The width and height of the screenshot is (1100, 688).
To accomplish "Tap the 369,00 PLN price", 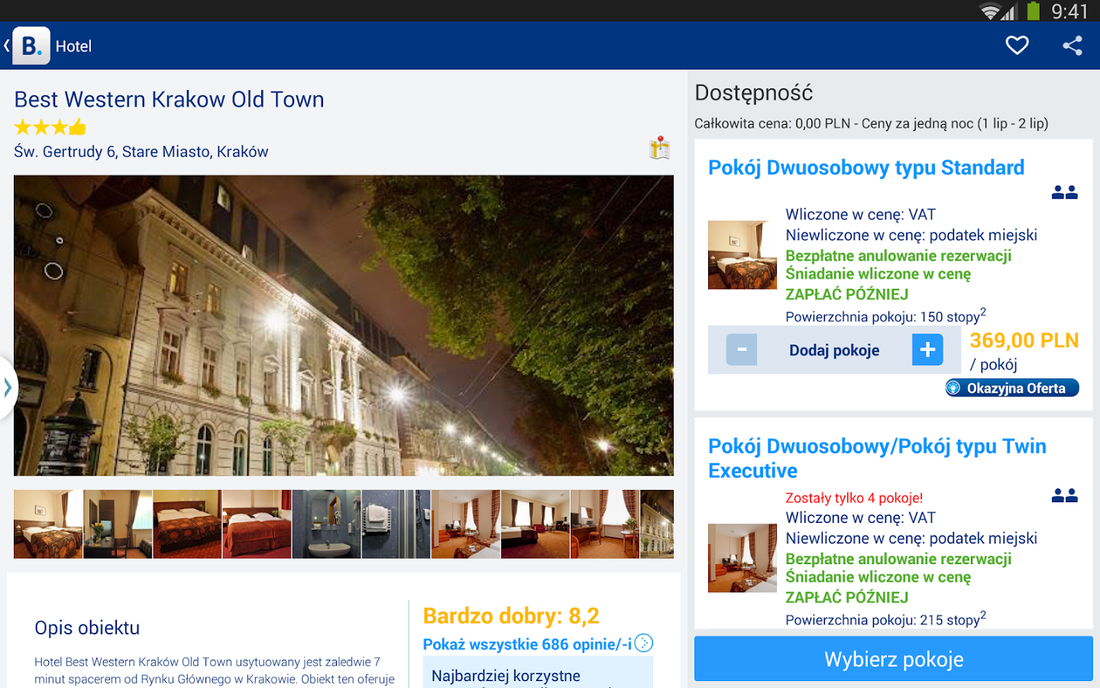I will point(1024,341).
